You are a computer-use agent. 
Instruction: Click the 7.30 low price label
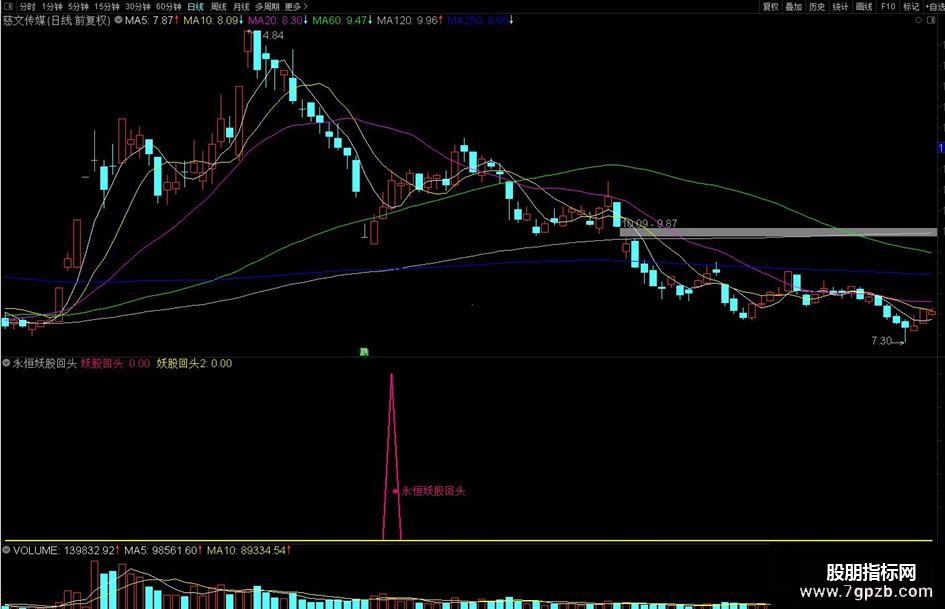881,341
